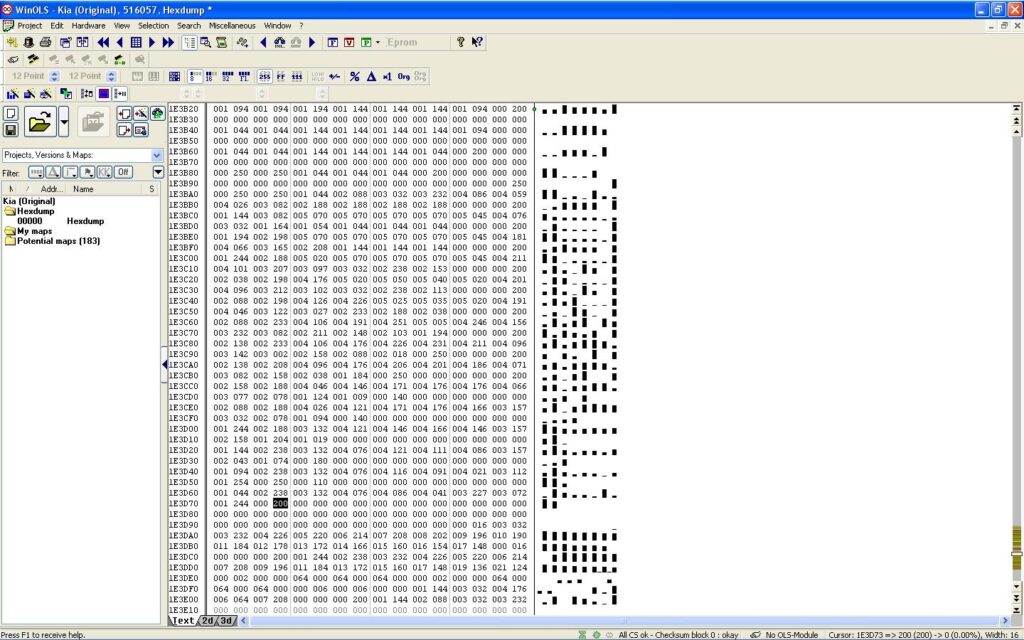1024x640 pixels.
Task: Save project with the floppy disk icon
Action: 10,130
